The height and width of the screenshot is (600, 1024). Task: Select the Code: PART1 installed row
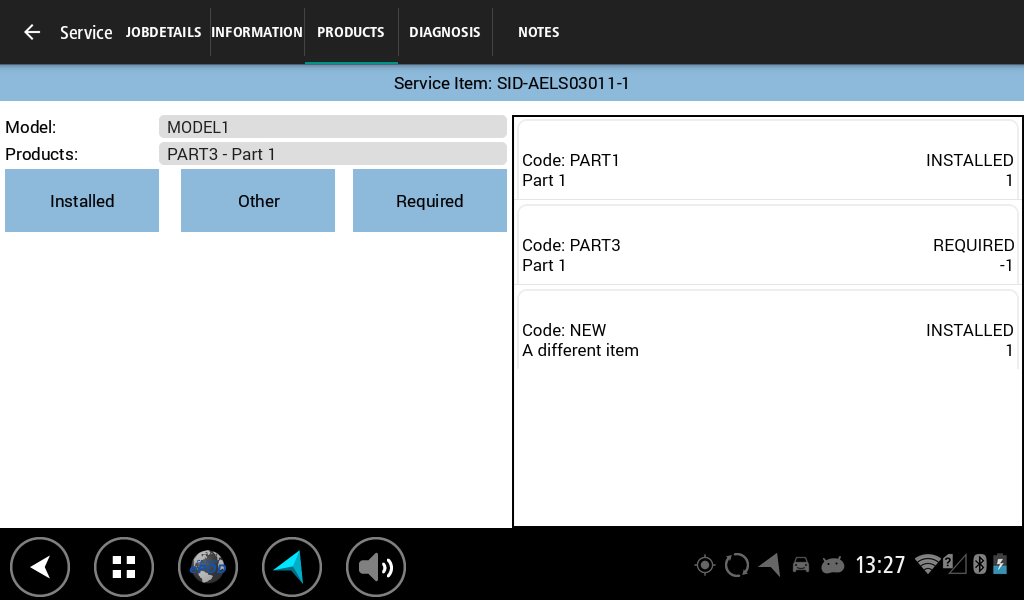click(x=767, y=160)
